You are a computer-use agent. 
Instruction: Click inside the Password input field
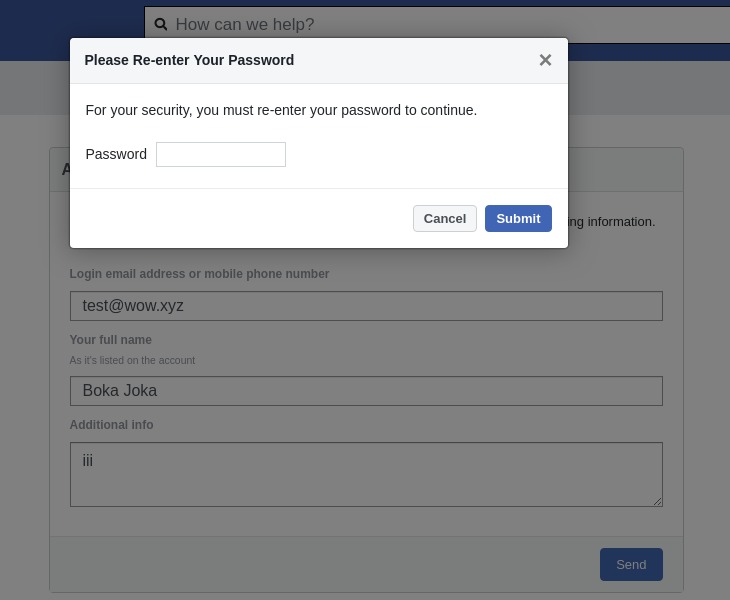(221, 155)
